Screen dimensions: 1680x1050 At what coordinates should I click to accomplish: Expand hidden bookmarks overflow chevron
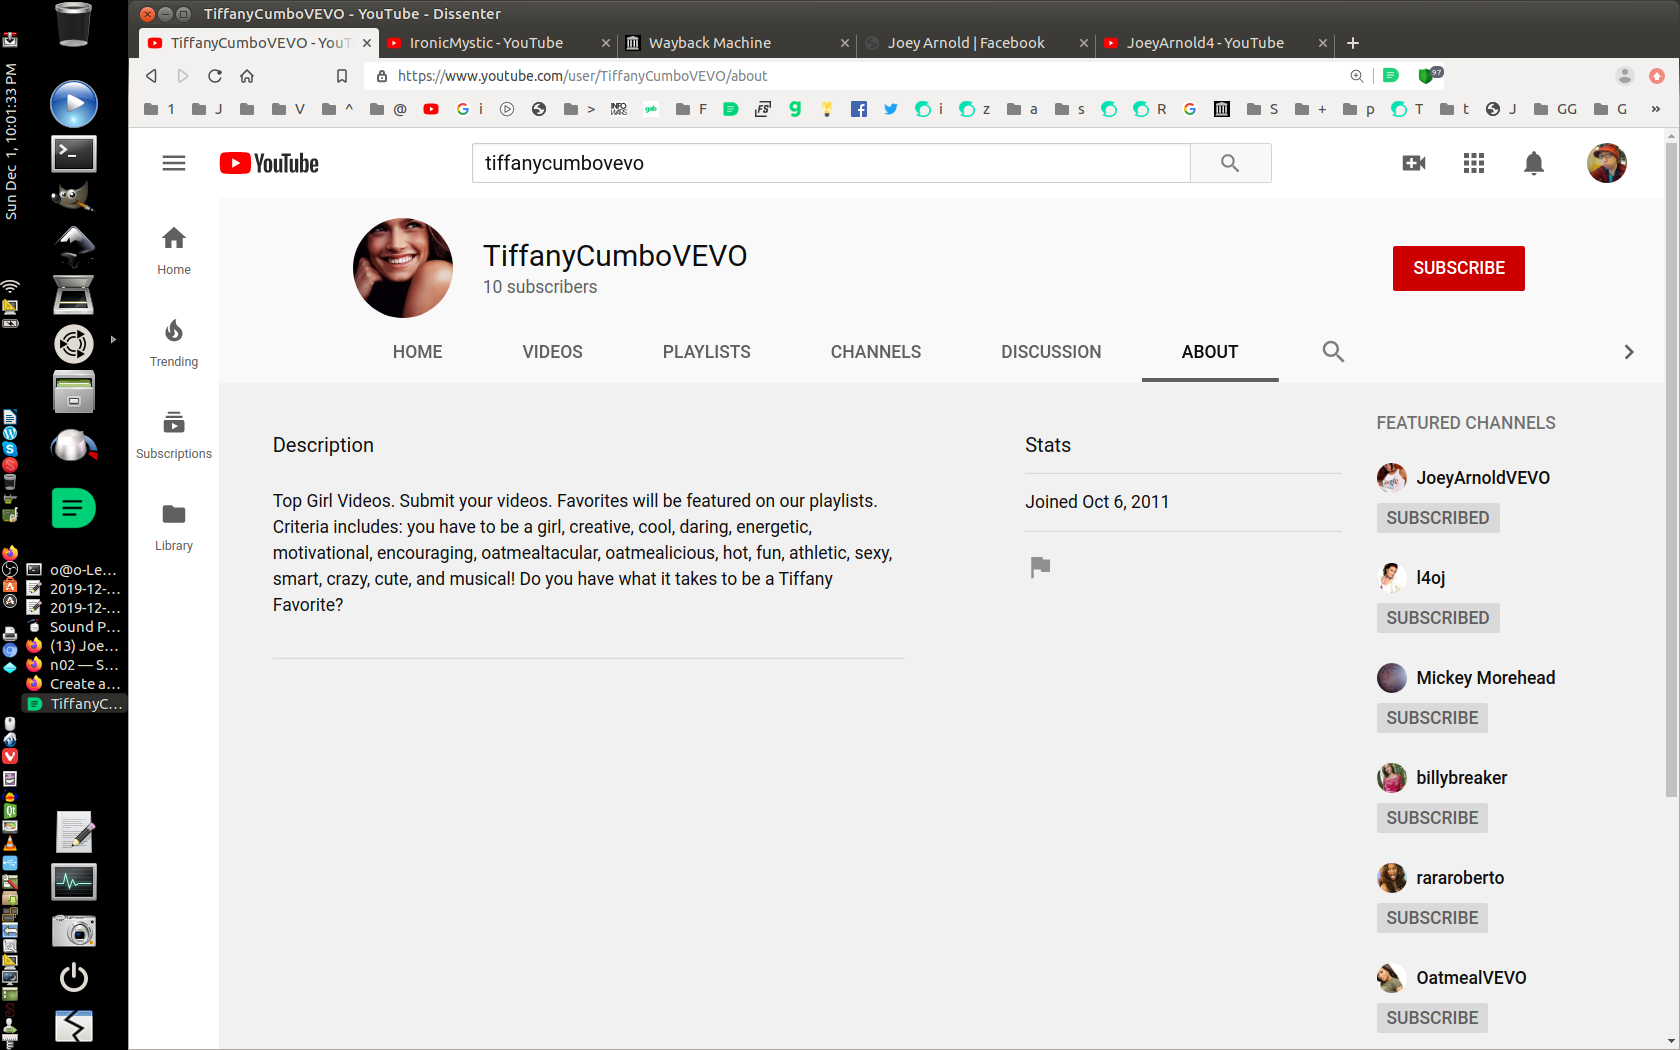point(1655,109)
